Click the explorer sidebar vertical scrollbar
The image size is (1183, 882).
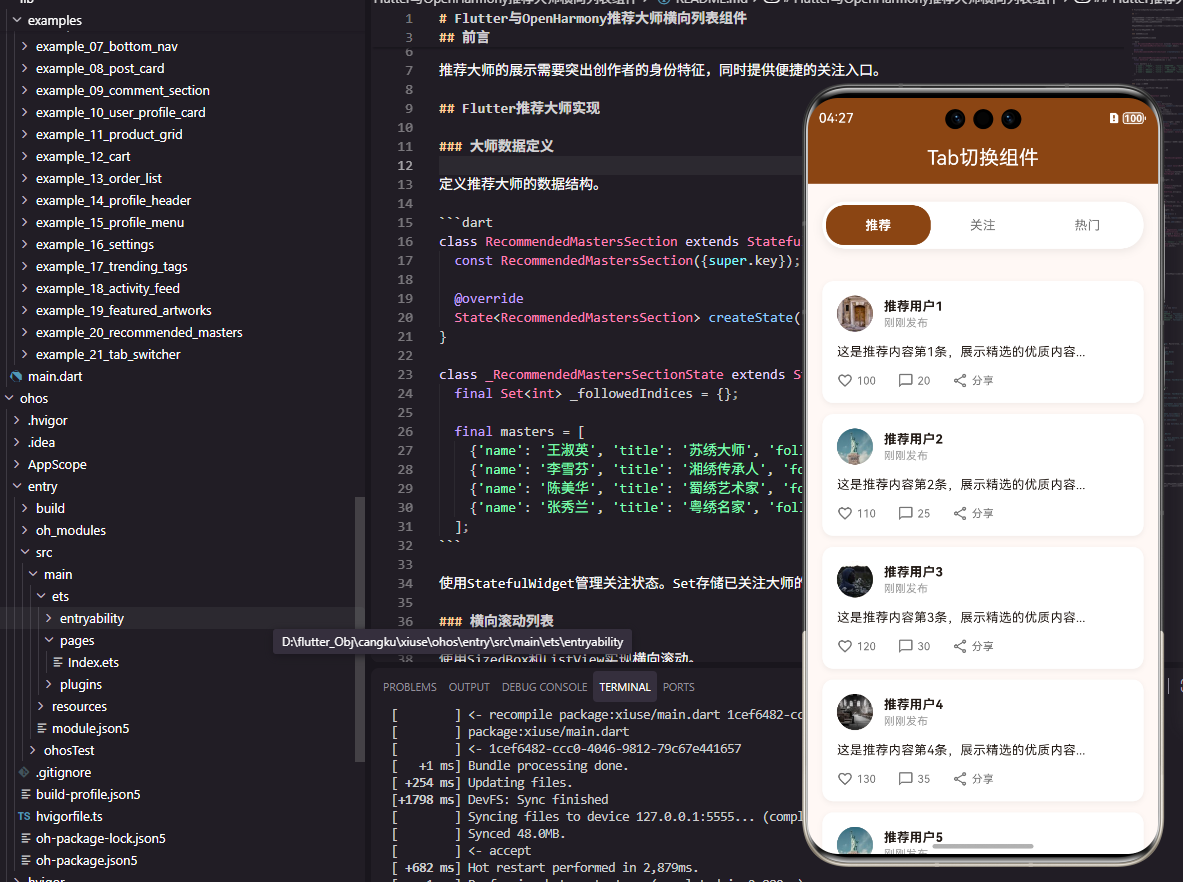tap(360, 628)
